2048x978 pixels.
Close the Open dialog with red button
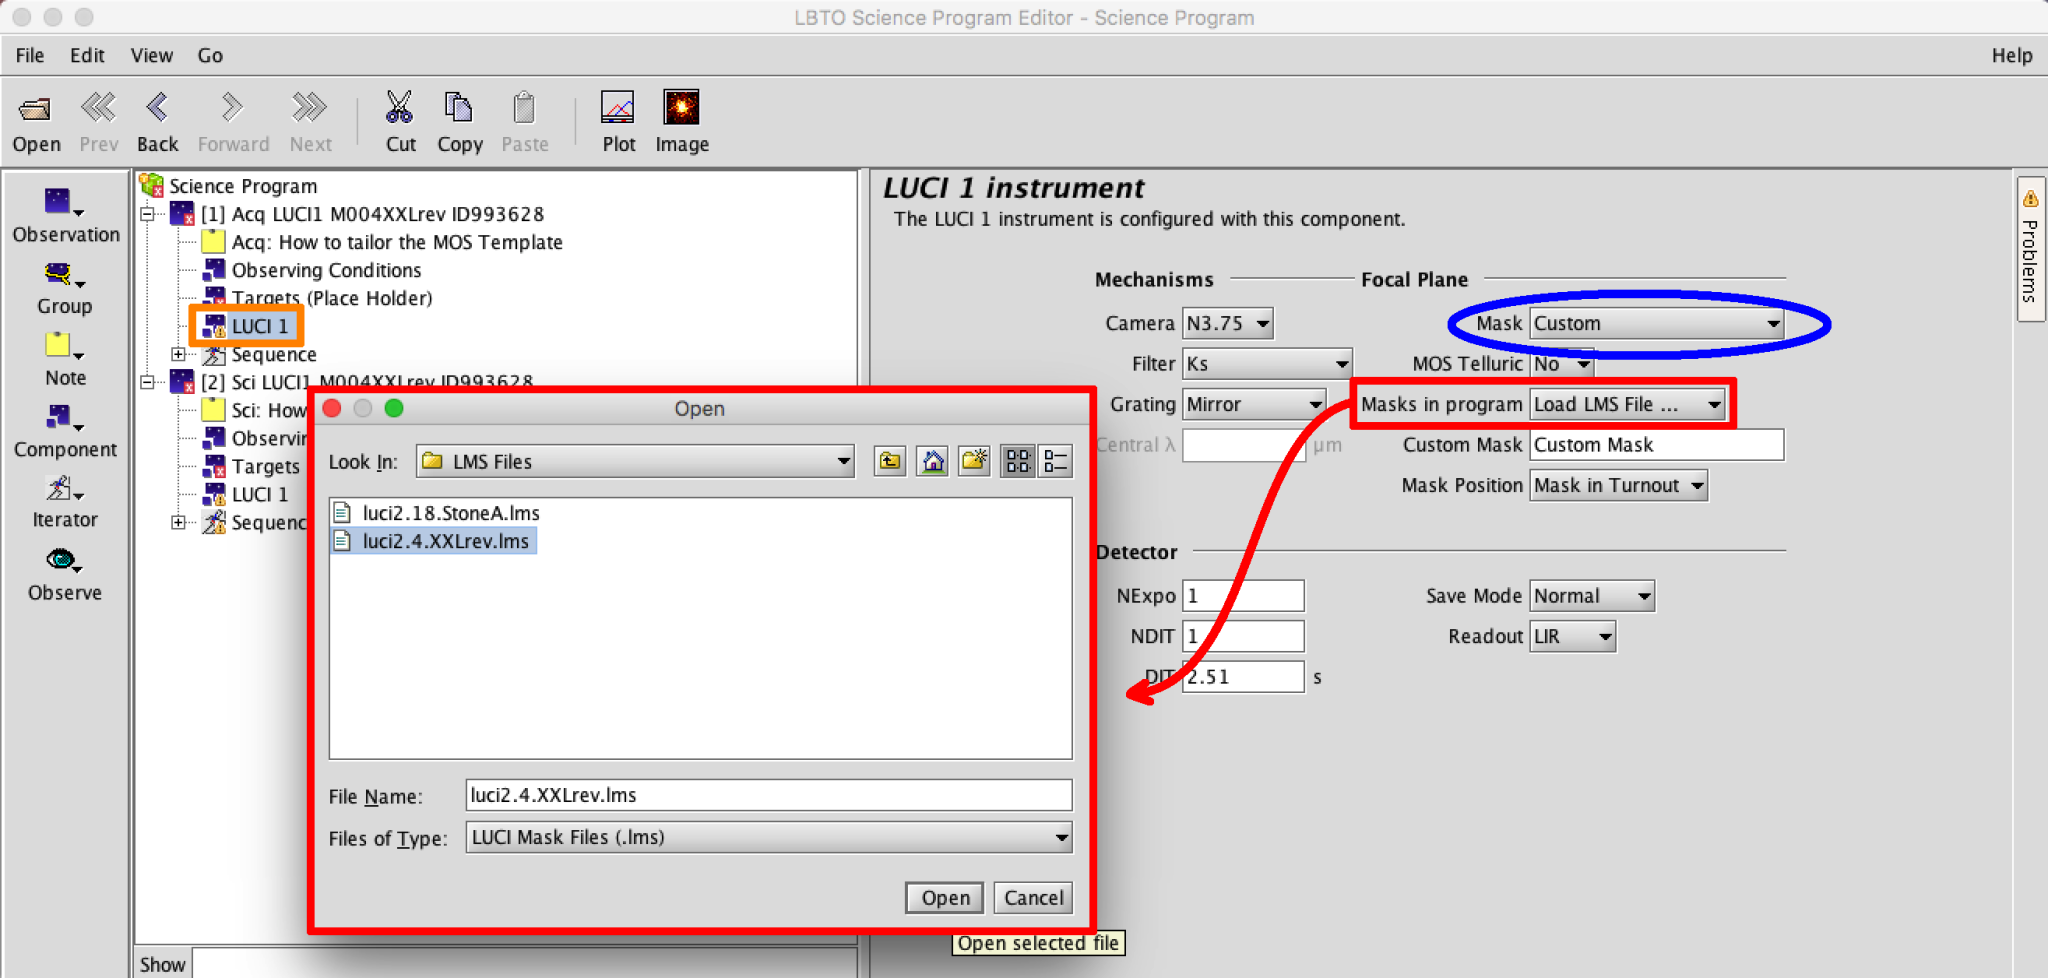[x=333, y=408]
